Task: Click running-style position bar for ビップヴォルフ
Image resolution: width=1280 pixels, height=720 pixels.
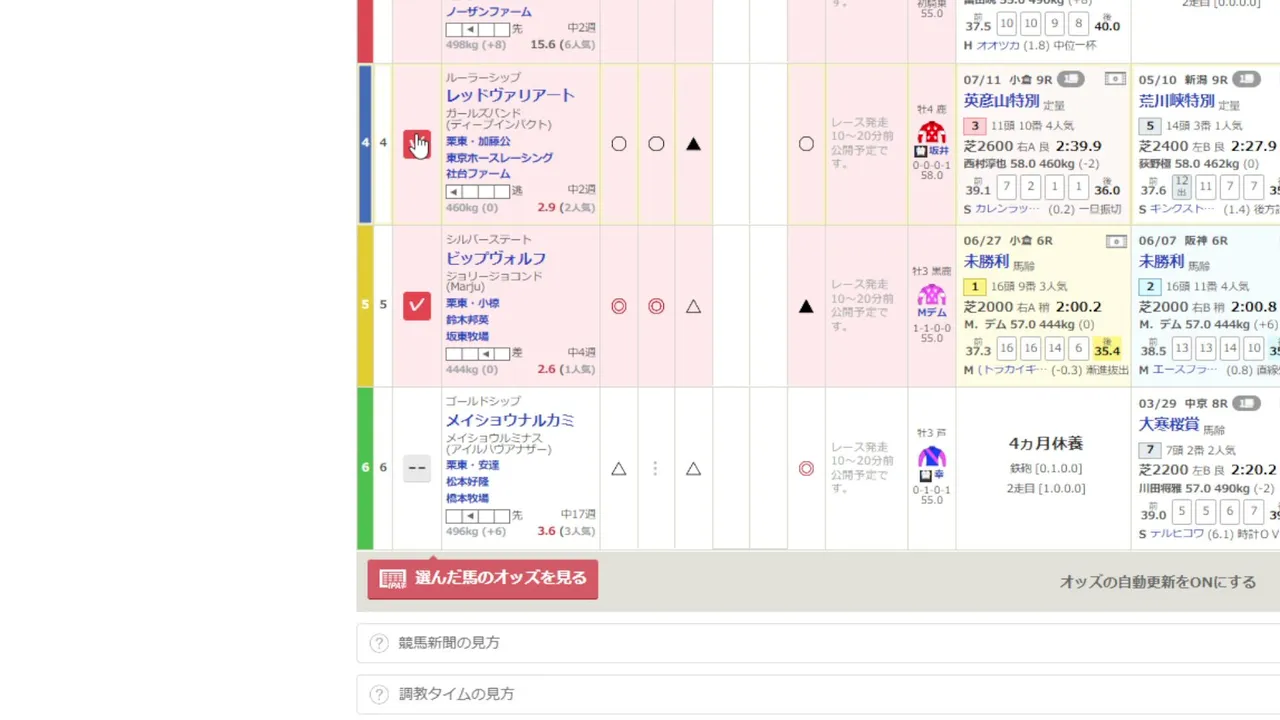Action: [478, 354]
